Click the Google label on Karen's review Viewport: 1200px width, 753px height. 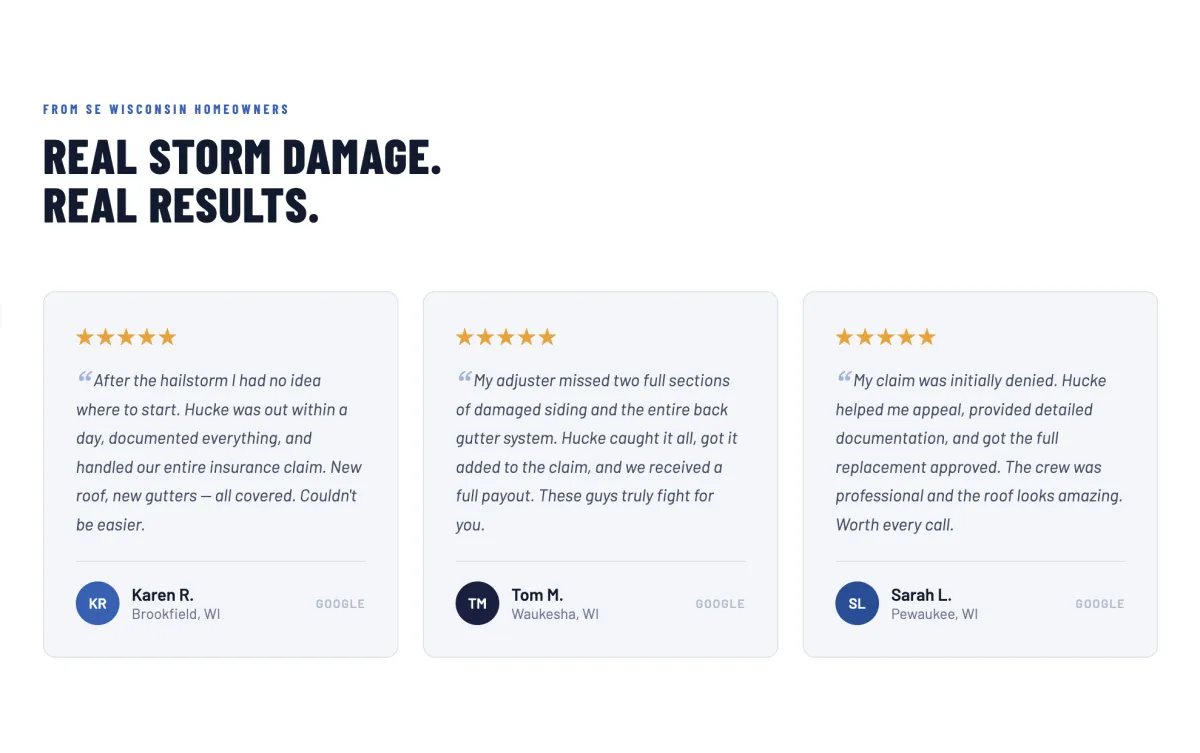coord(340,604)
